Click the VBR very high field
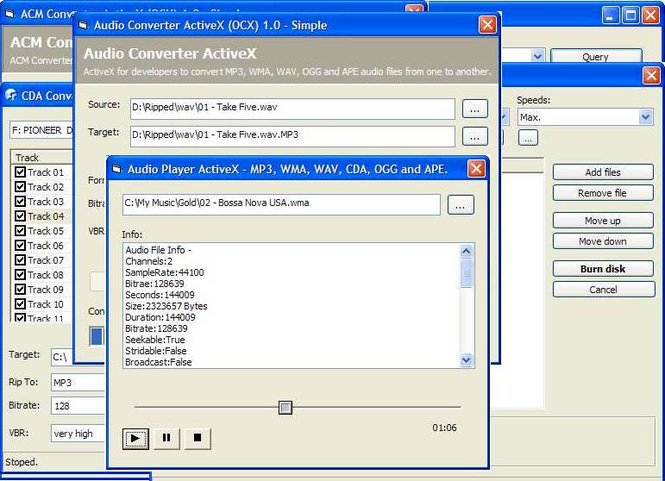Screen dimensions: 665x481 click(77, 433)
